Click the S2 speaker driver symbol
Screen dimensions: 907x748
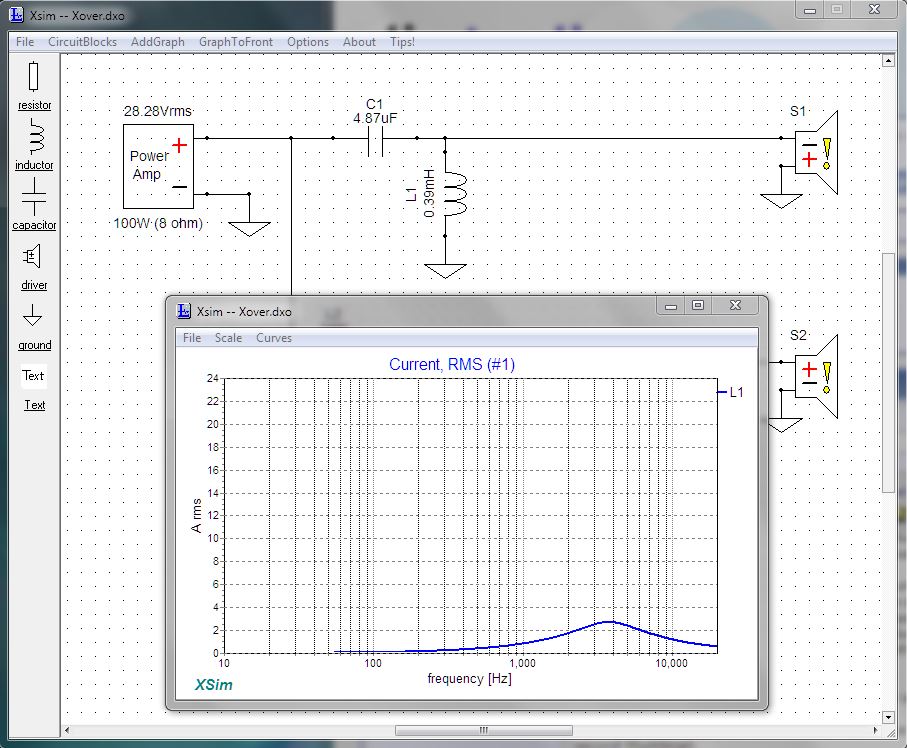pyautogui.click(x=816, y=377)
